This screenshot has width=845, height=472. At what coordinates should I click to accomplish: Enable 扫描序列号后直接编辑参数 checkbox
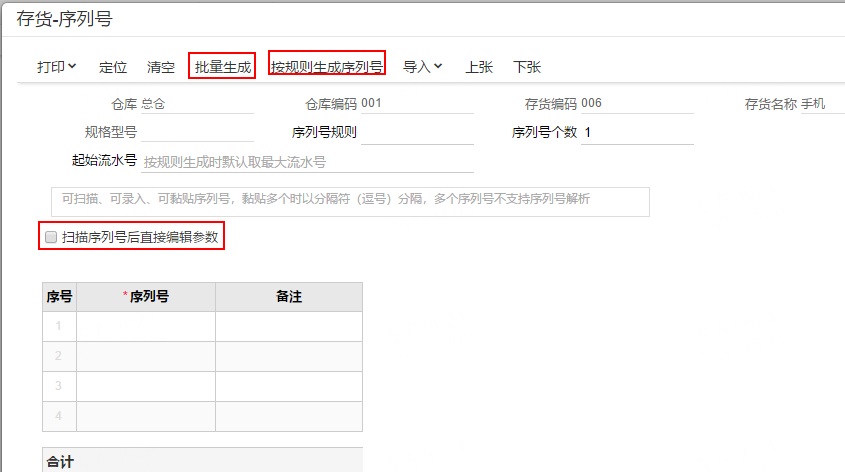click(x=51, y=237)
